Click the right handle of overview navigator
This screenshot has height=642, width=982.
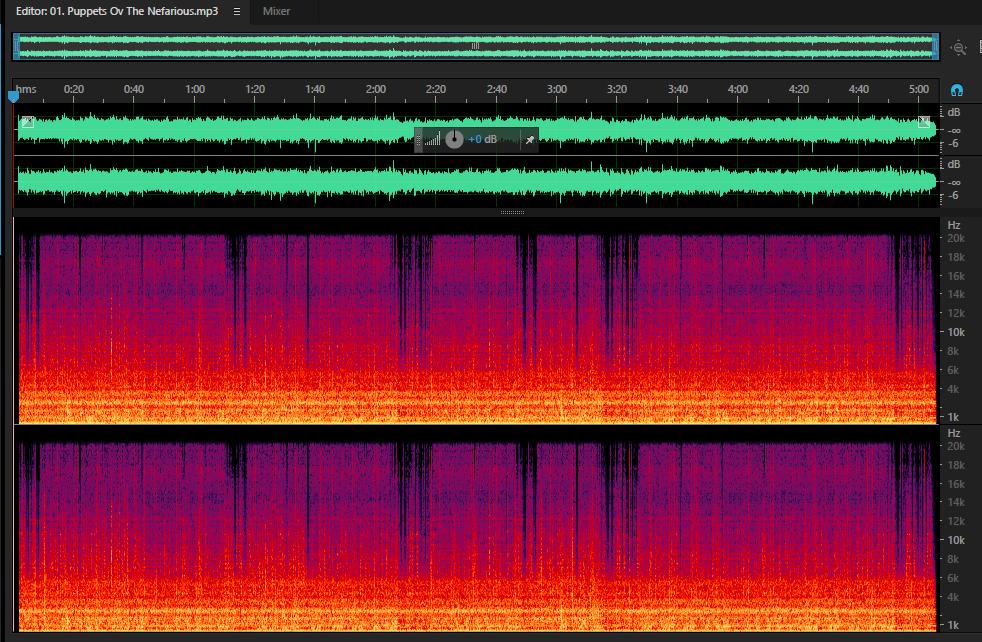click(935, 47)
